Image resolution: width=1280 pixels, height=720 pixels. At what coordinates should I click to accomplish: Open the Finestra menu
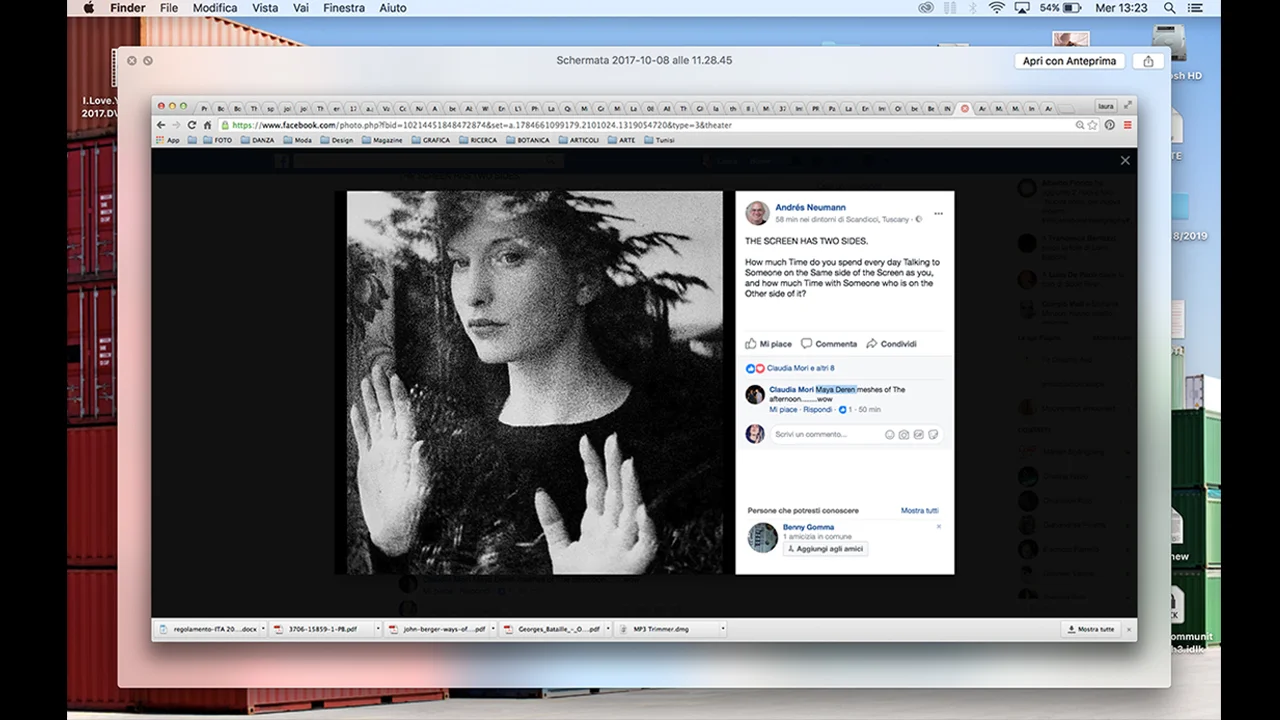tap(344, 8)
